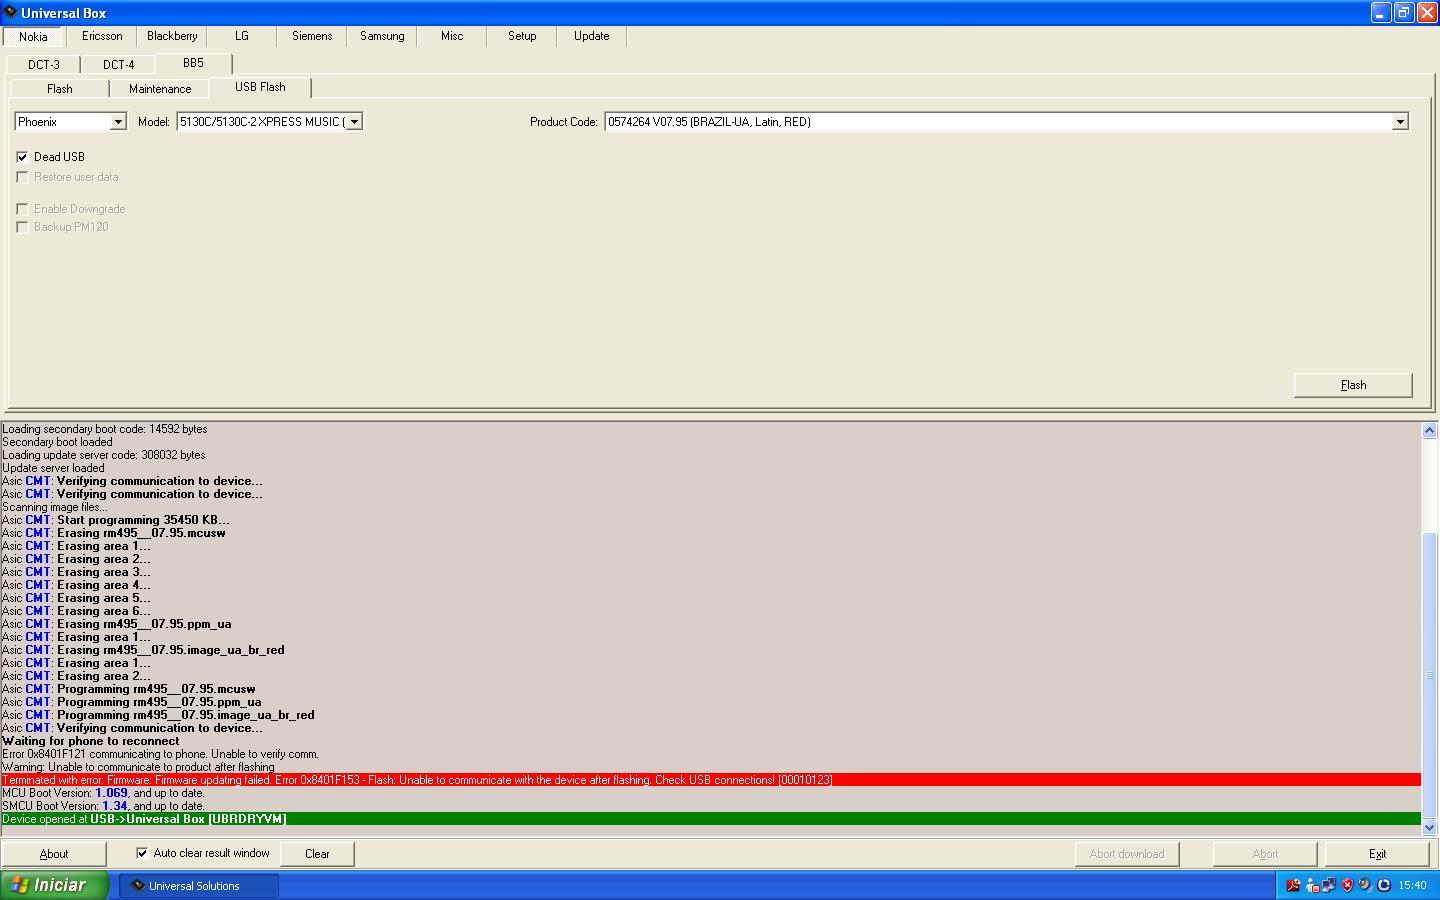
Task: Open the Windows Messenger tray icon
Action: pyautogui.click(x=1312, y=885)
